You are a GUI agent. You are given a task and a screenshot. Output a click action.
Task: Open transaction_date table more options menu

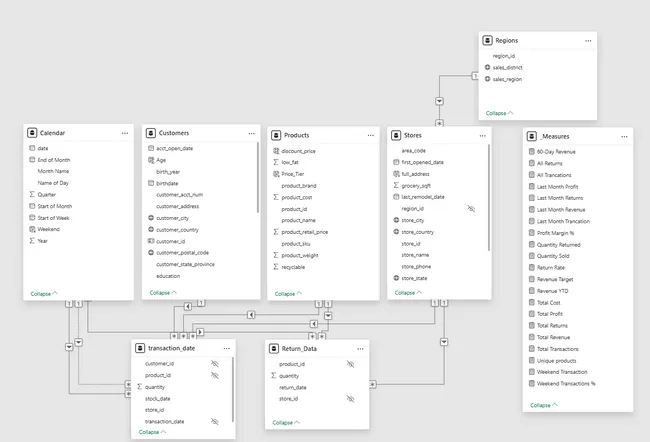pos(226,348)
